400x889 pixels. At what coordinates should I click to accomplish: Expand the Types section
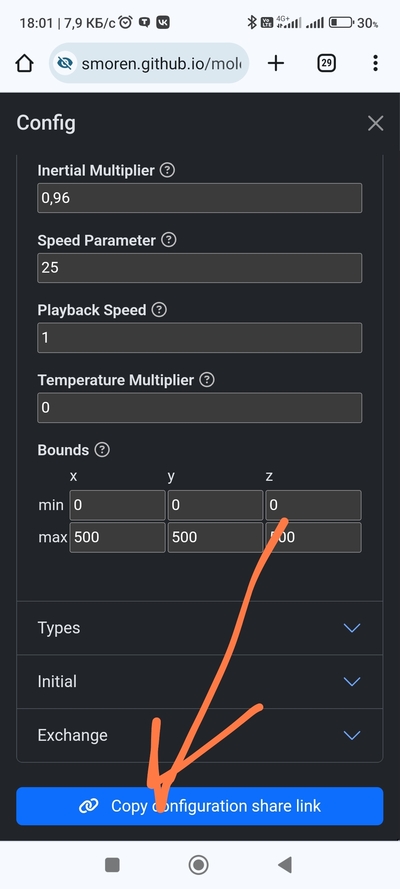pyautogui.click(x=199, y=628)
